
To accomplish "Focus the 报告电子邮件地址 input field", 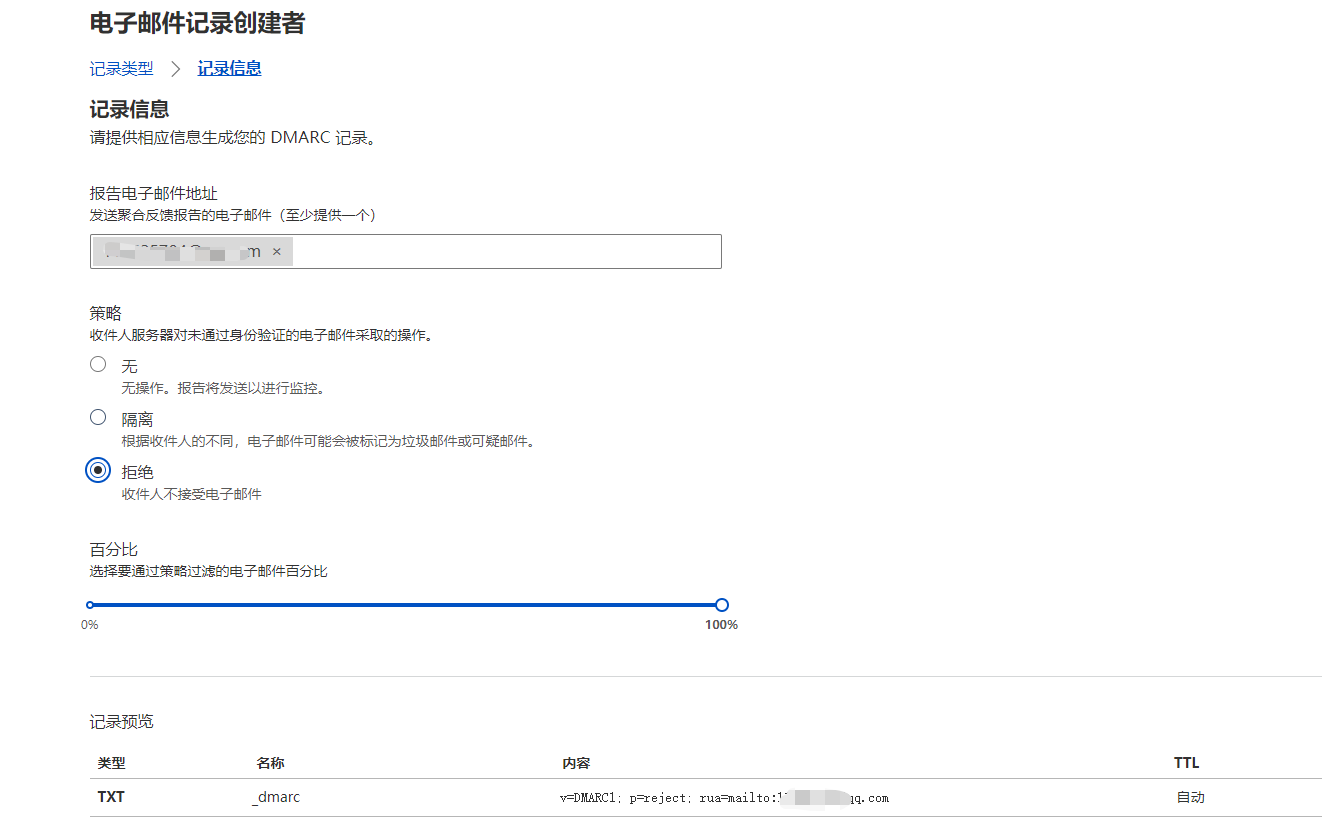I will tap(405, 251).
